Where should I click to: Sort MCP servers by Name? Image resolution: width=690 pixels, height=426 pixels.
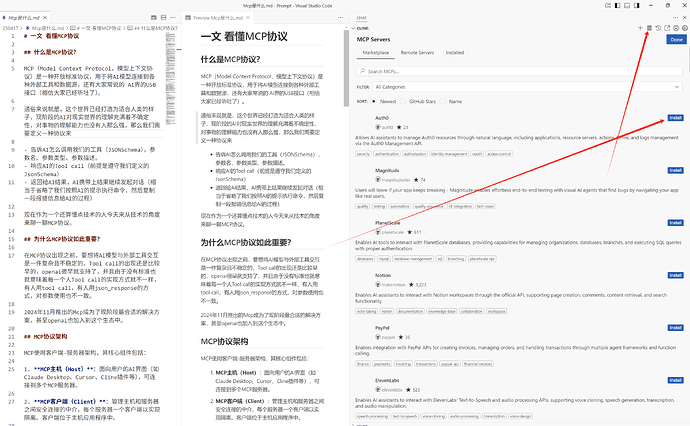click(443, 101)
